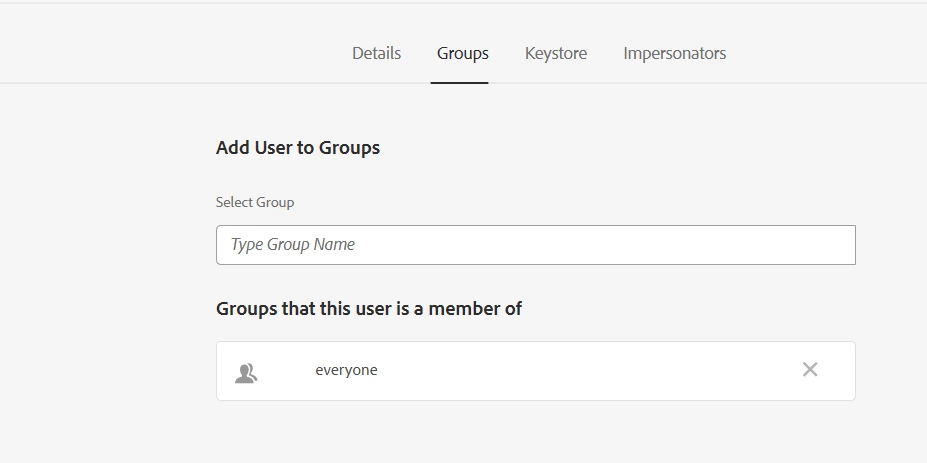Focus the Type Group Name field
The width and height of the screenshot is (927, 463).
[x=536, y=245]
